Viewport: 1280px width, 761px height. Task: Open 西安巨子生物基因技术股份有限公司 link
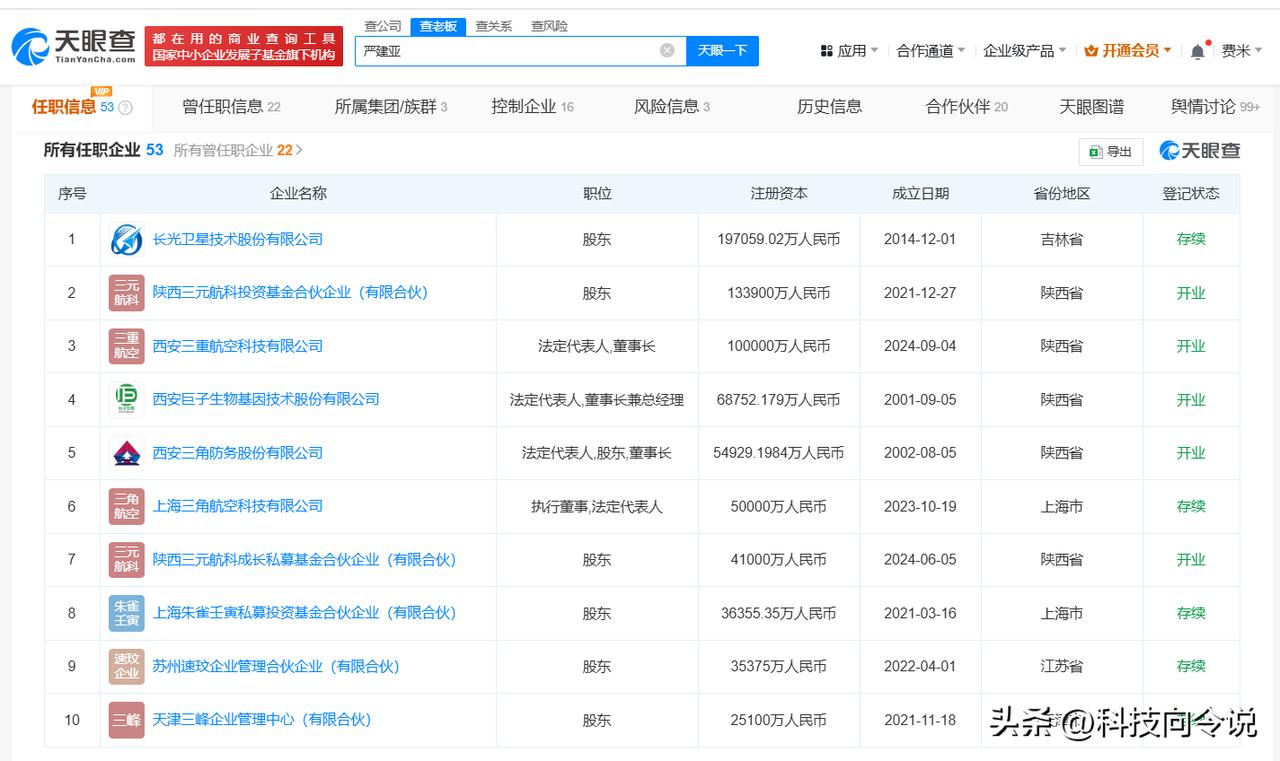266,400
